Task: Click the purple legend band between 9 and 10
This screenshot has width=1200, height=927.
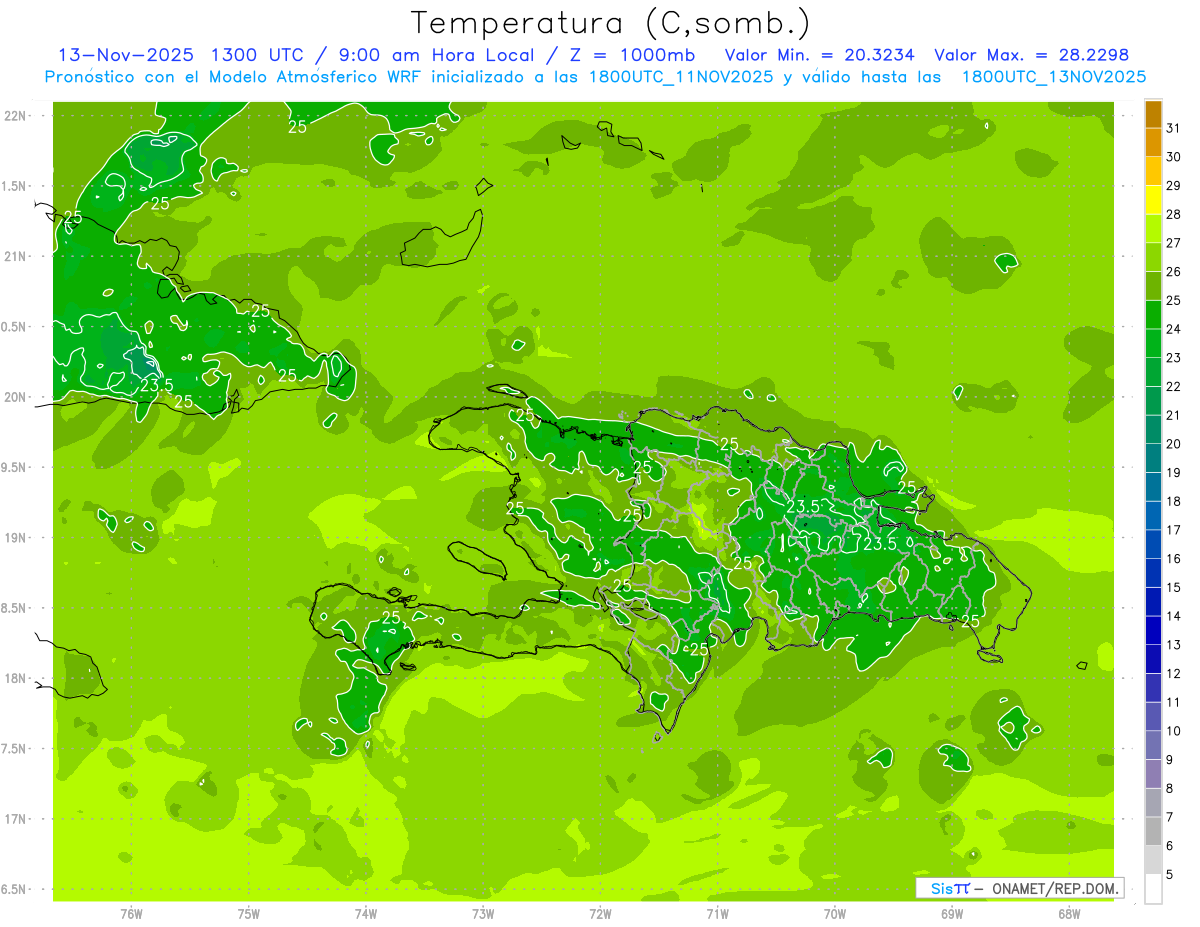Action: point(1153,746)
